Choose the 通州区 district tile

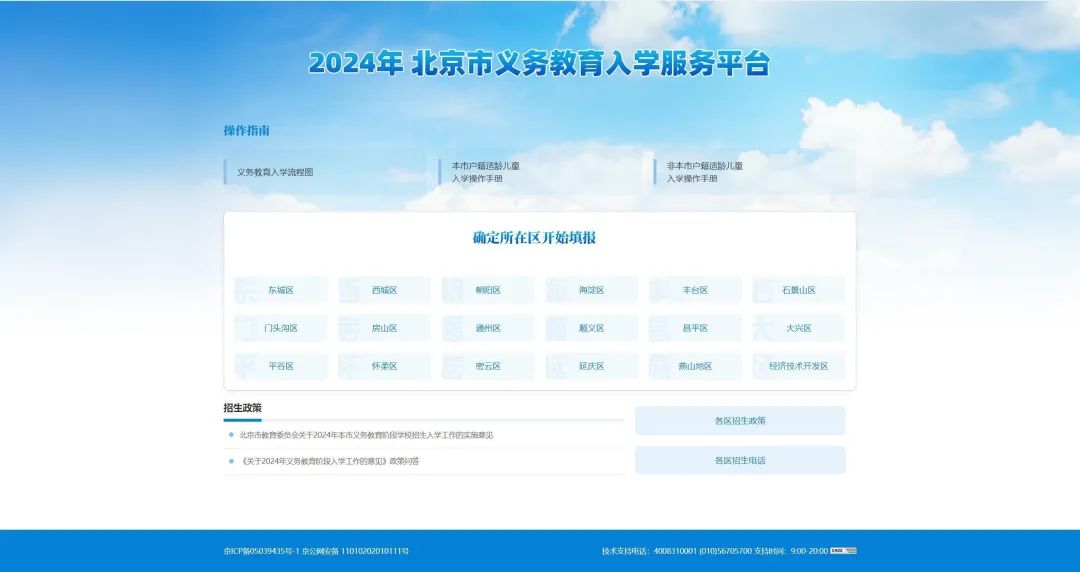[488, 328]
